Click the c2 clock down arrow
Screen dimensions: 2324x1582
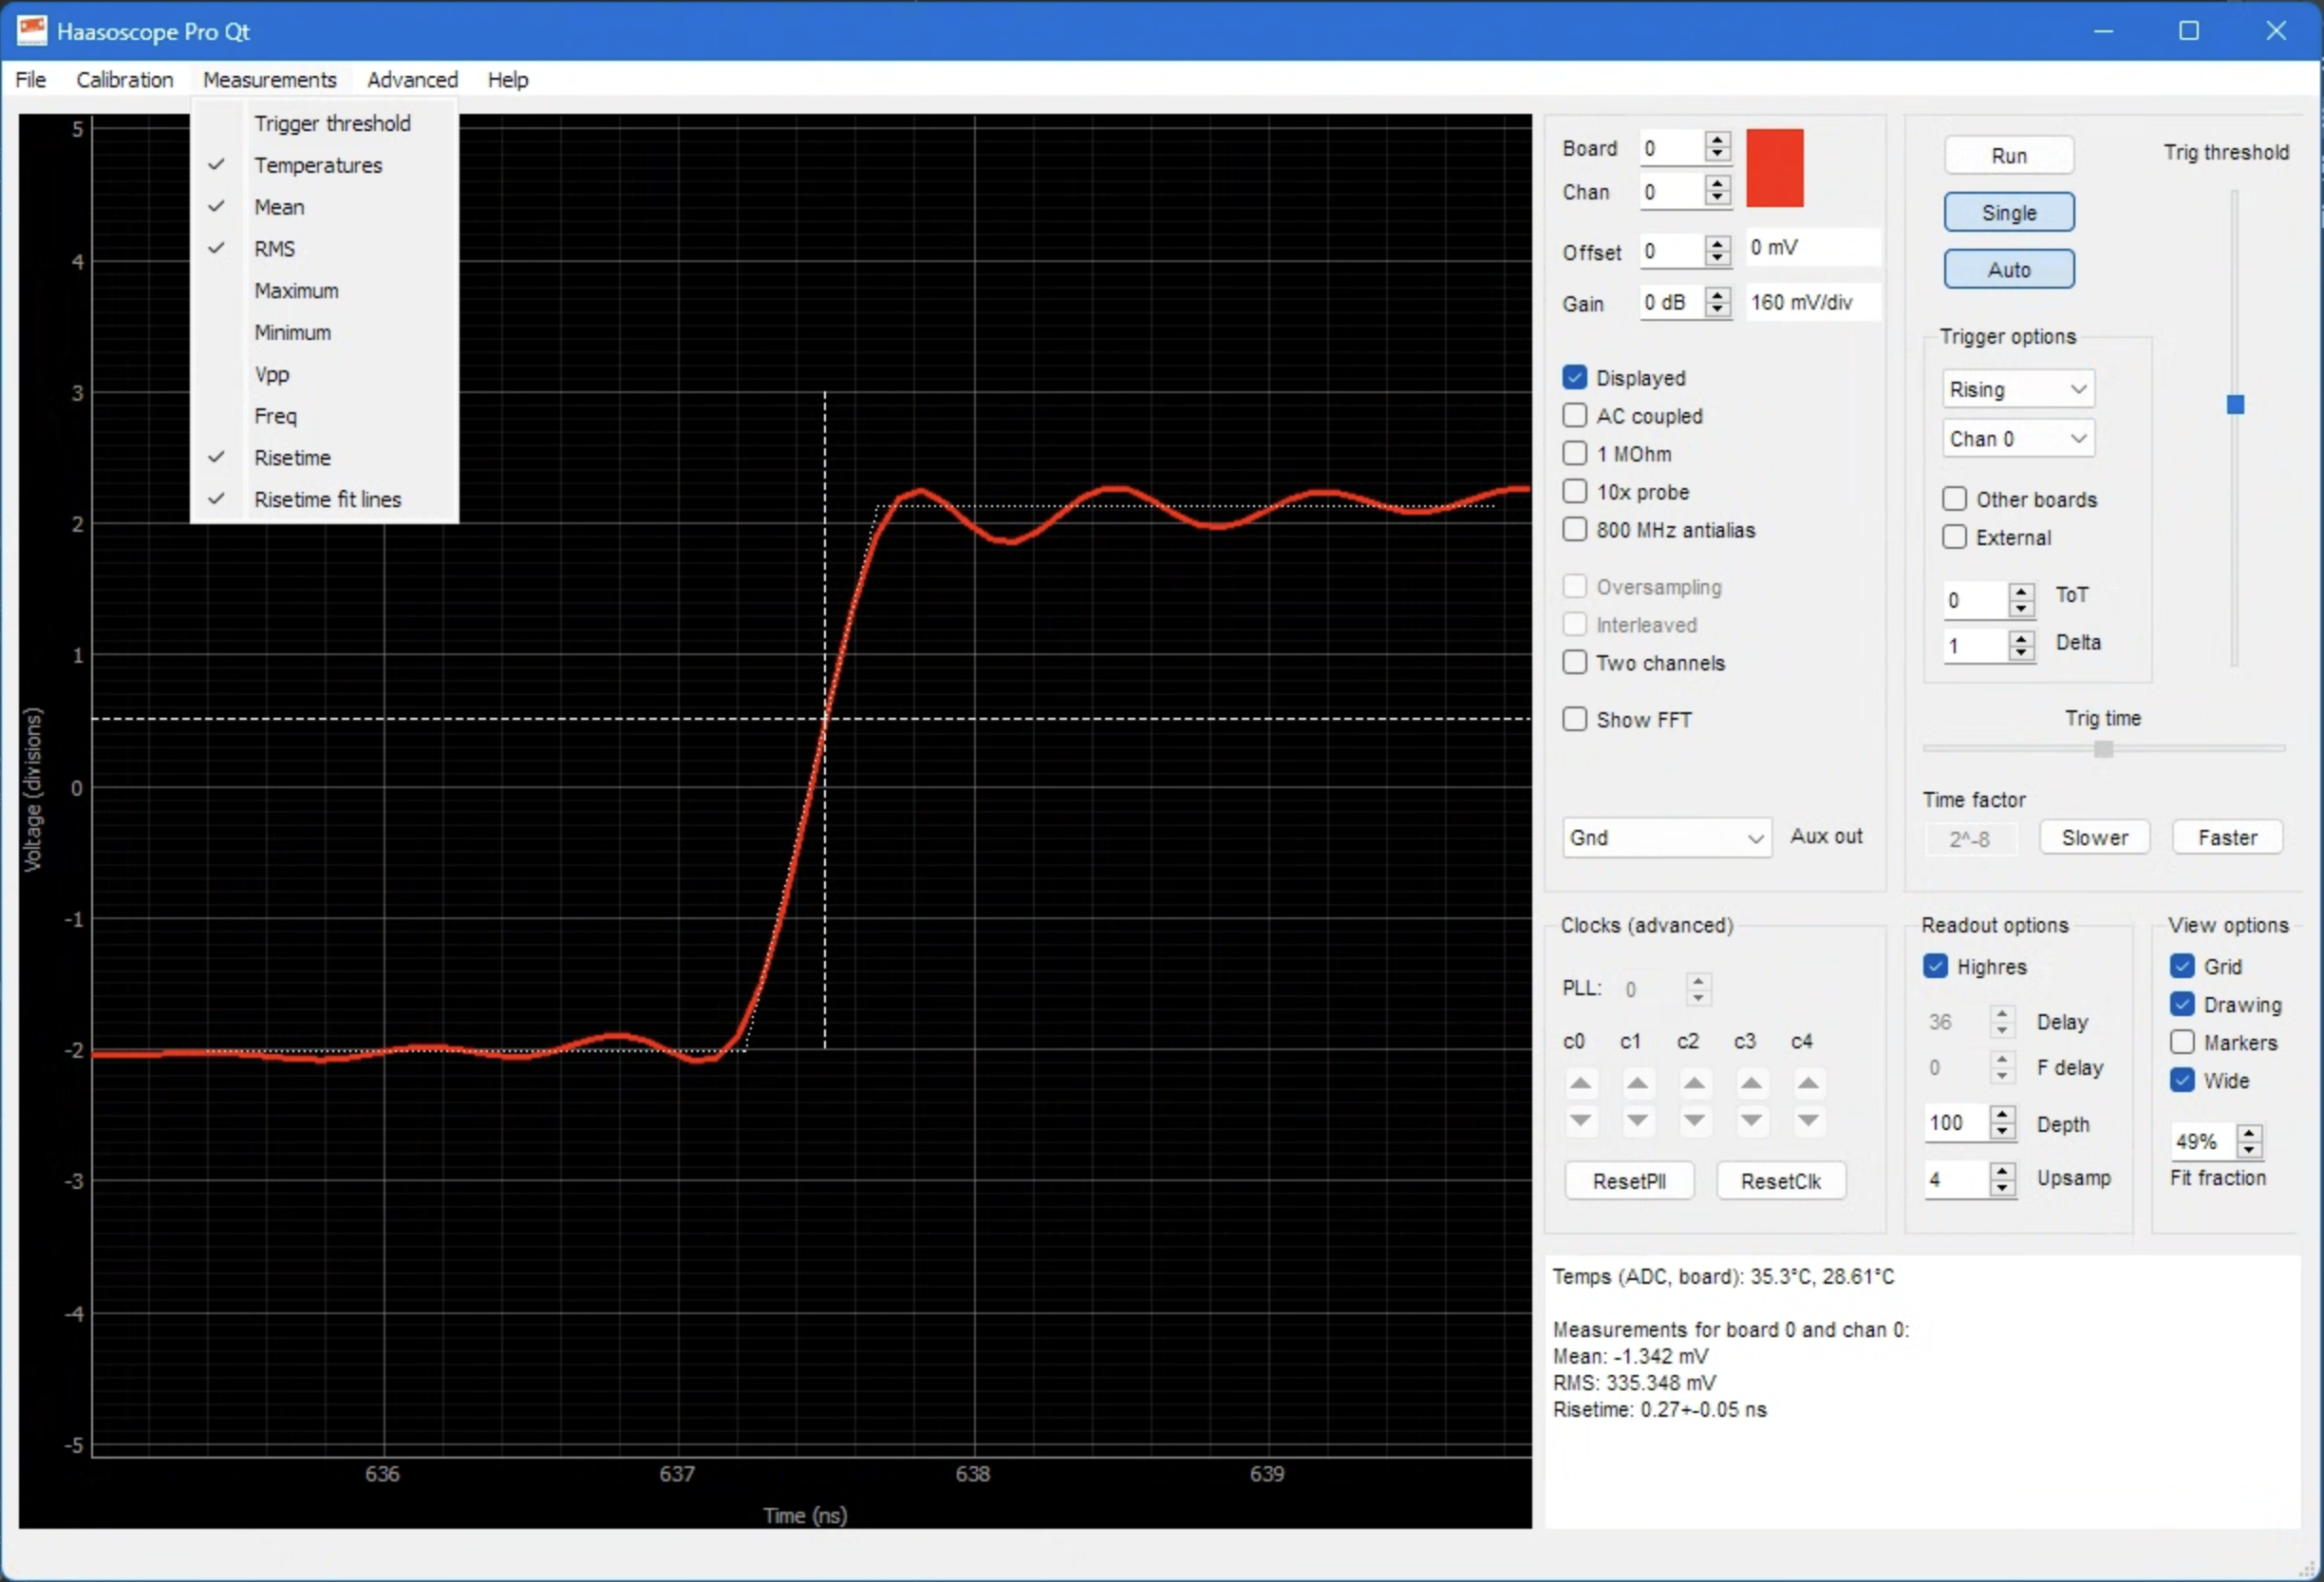point(1694,1120)
